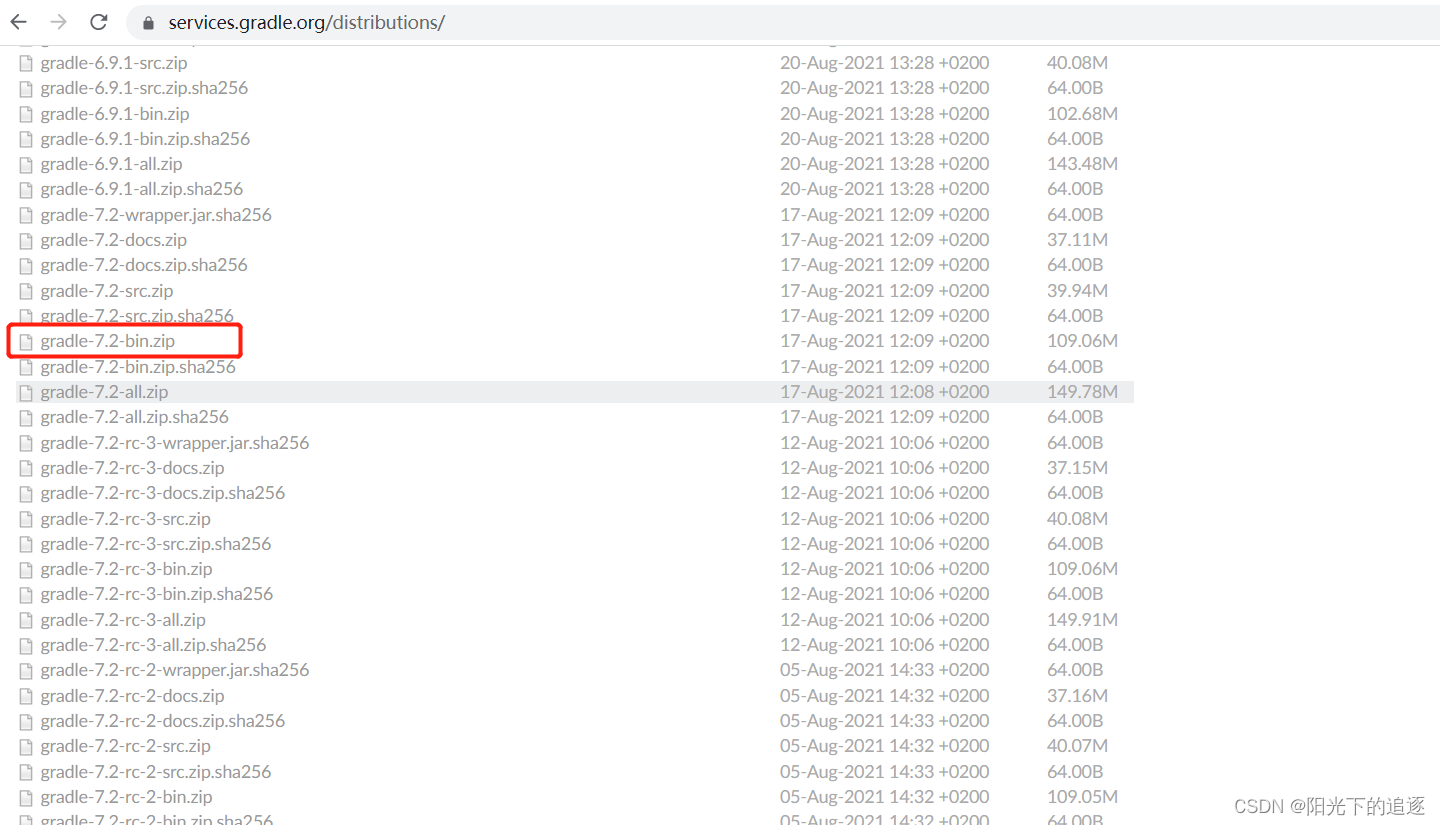This screenshot has width=1440, height=825.
Task: Click the 17-Aug-2021 12:08 +0200 date
Action: click(885, 392)
